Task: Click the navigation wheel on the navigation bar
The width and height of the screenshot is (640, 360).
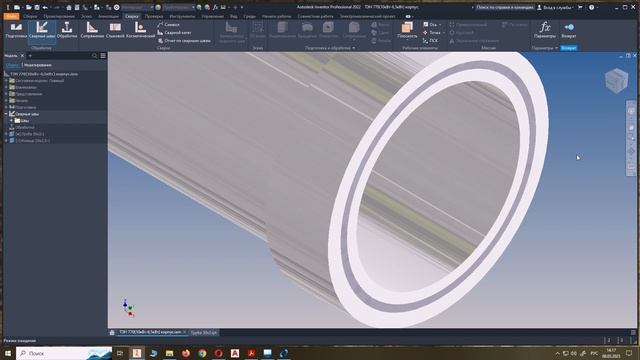Action: click(x=631, y=111)
